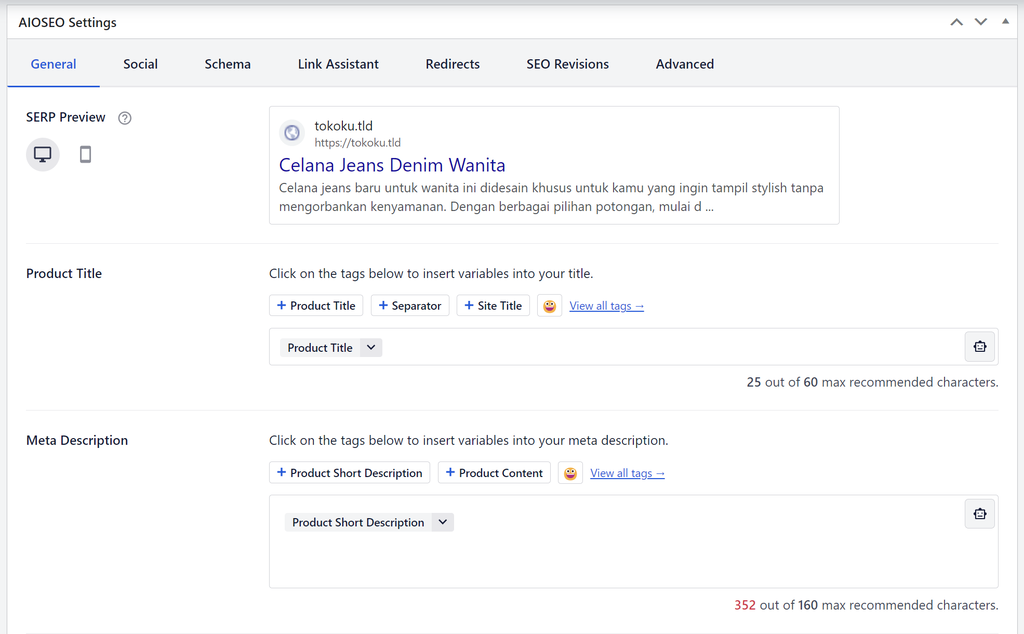
Task: Add the Product Content tag to the description
Action: click(493, 472)
